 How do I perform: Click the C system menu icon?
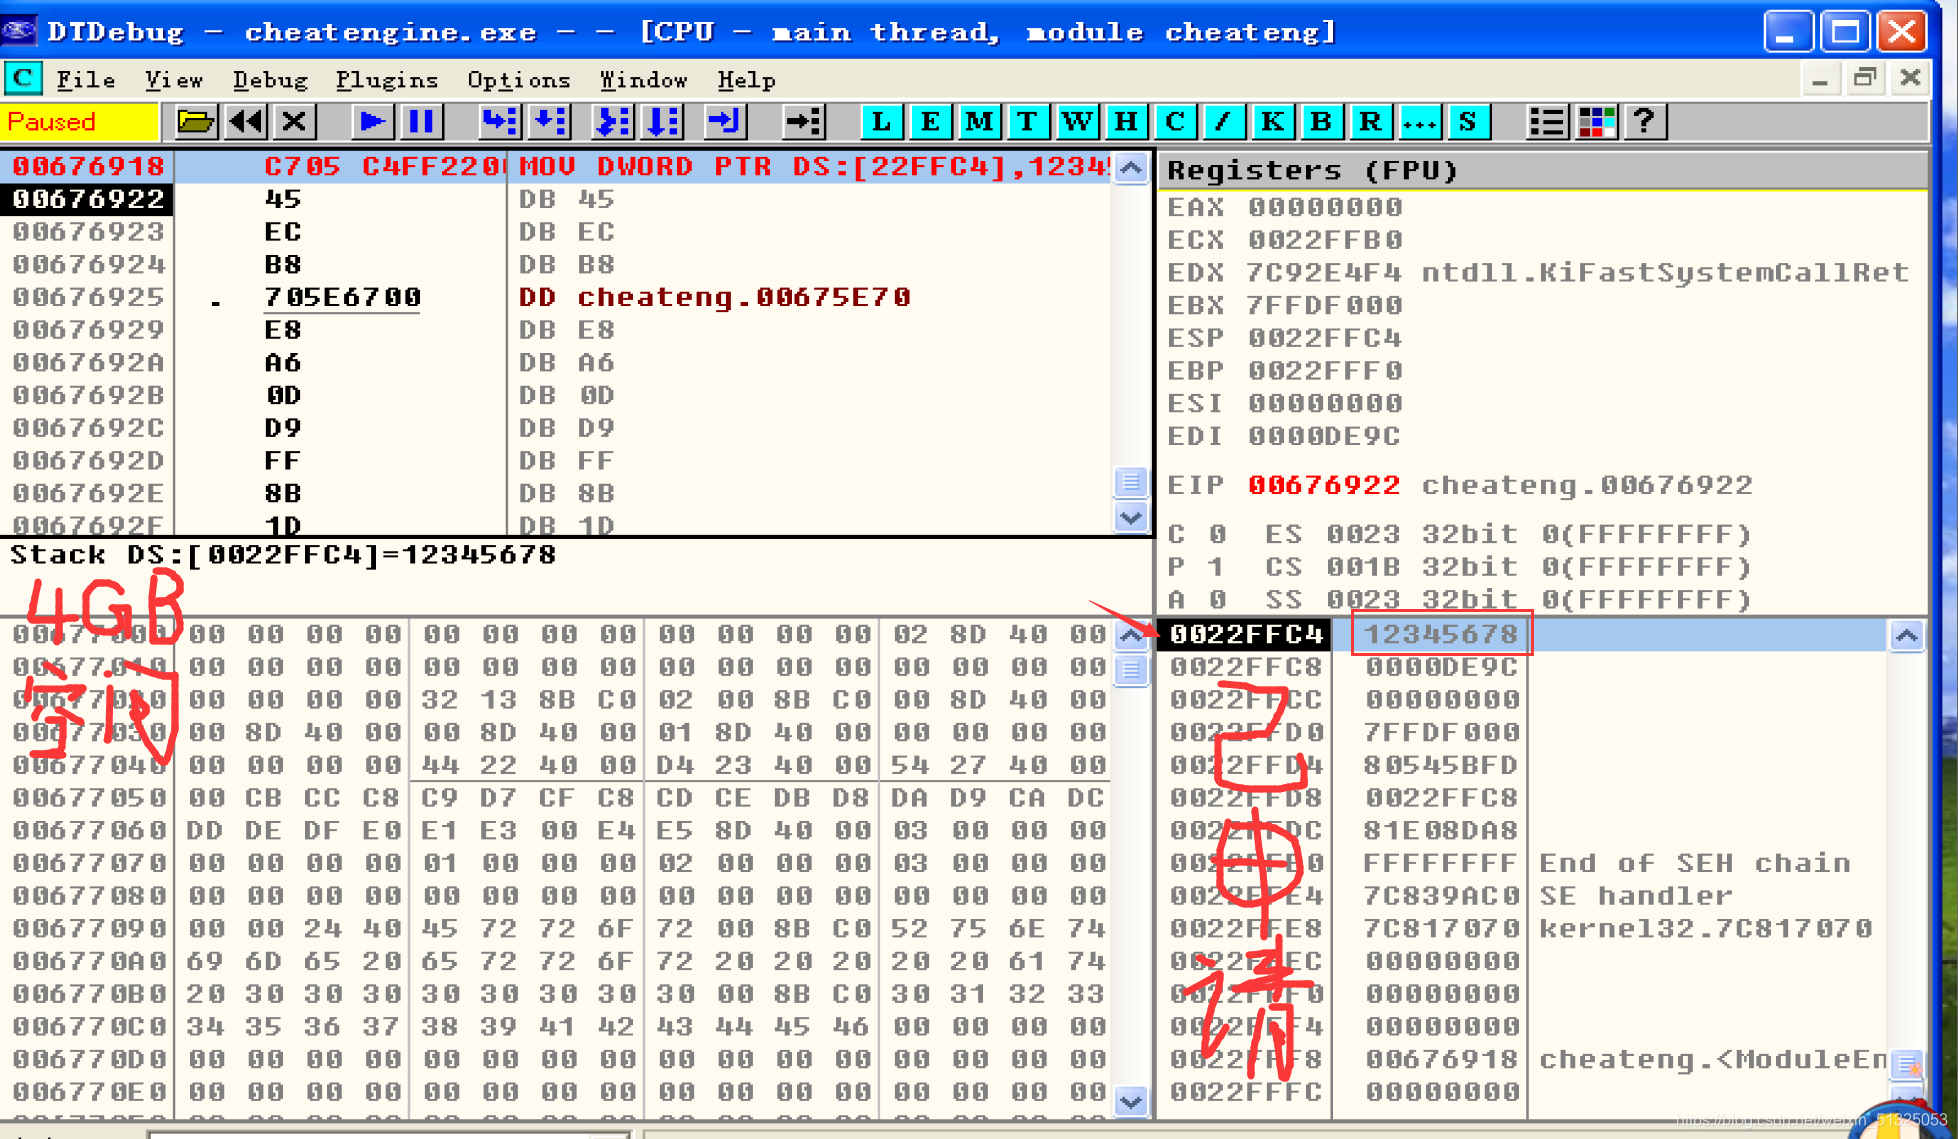[x=23, y=79]
